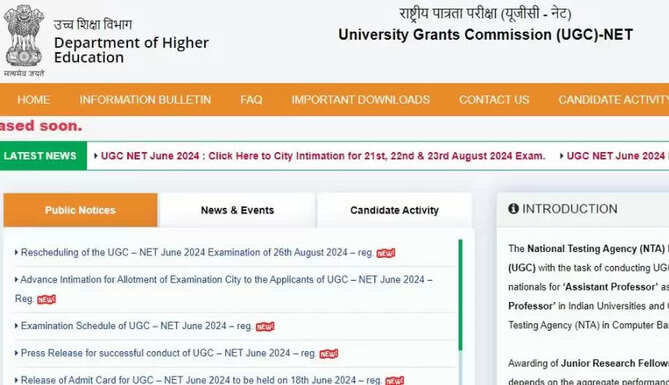Open Press Release for successful conduct notice
This screenshot has width=669, height=385.
click(x=169, y=353)
